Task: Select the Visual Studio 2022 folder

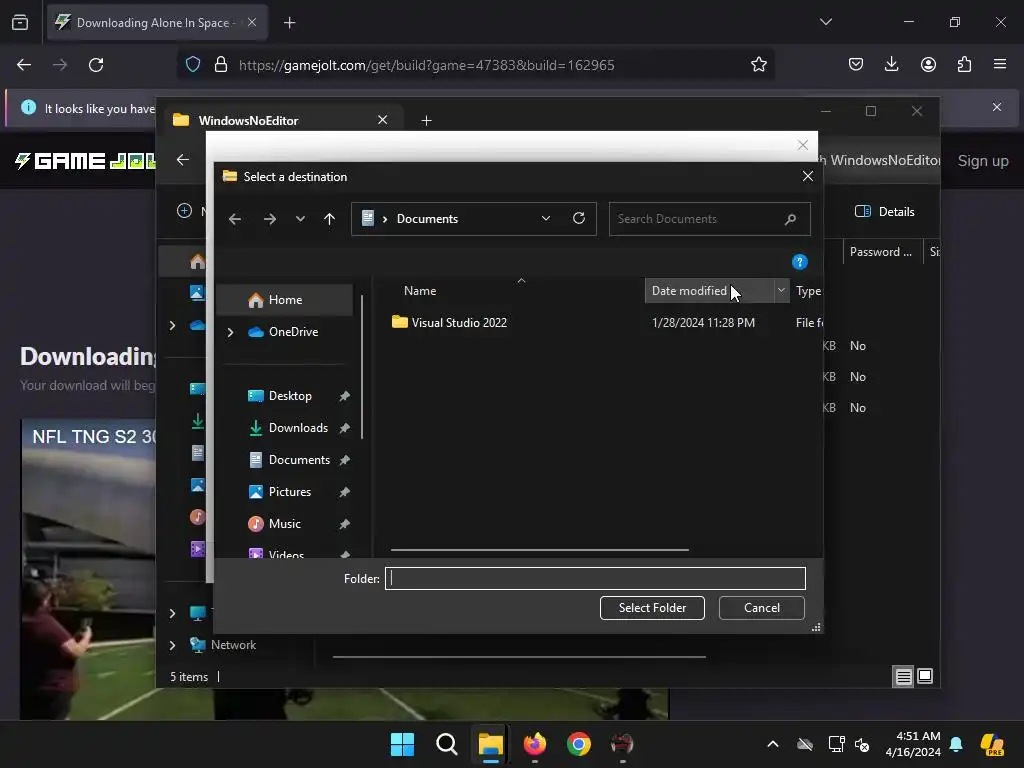Action: [459, 323]
